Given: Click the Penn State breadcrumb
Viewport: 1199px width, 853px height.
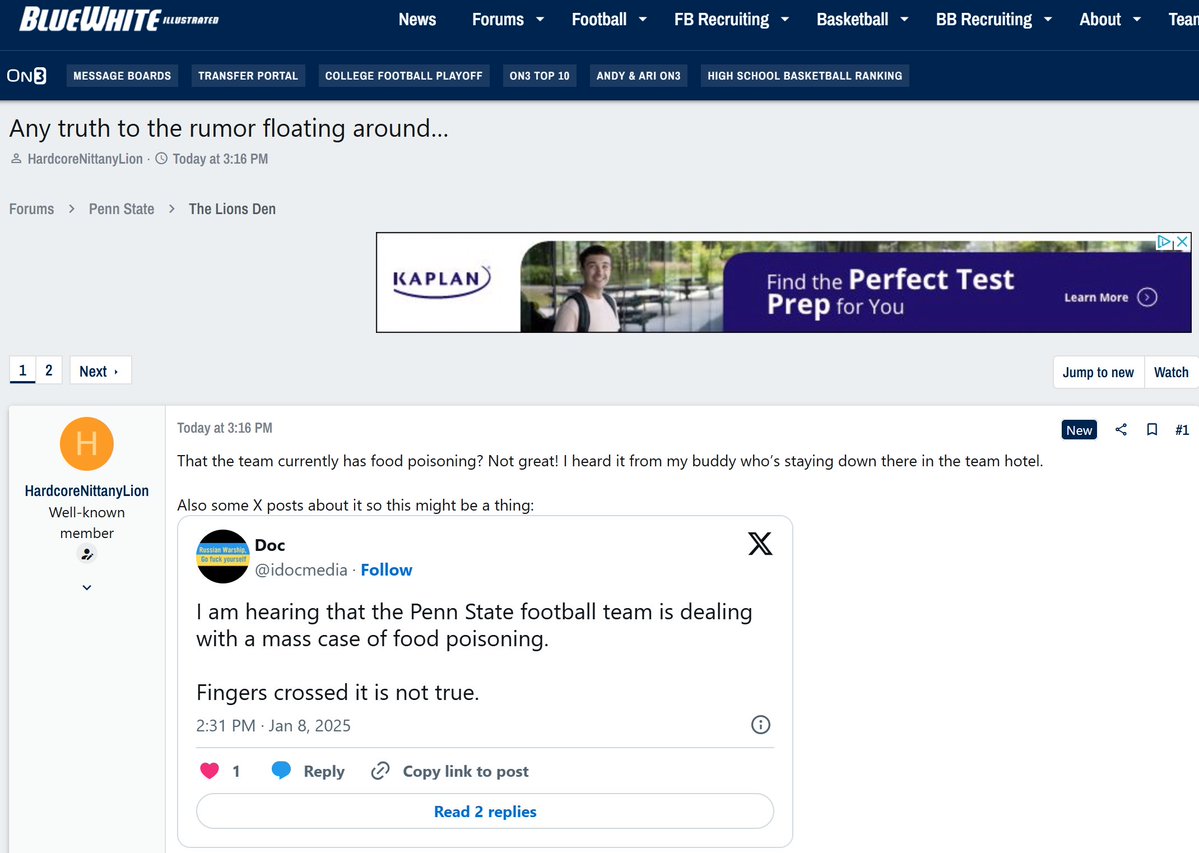Looking at the screenshot, I should (122, 209).
